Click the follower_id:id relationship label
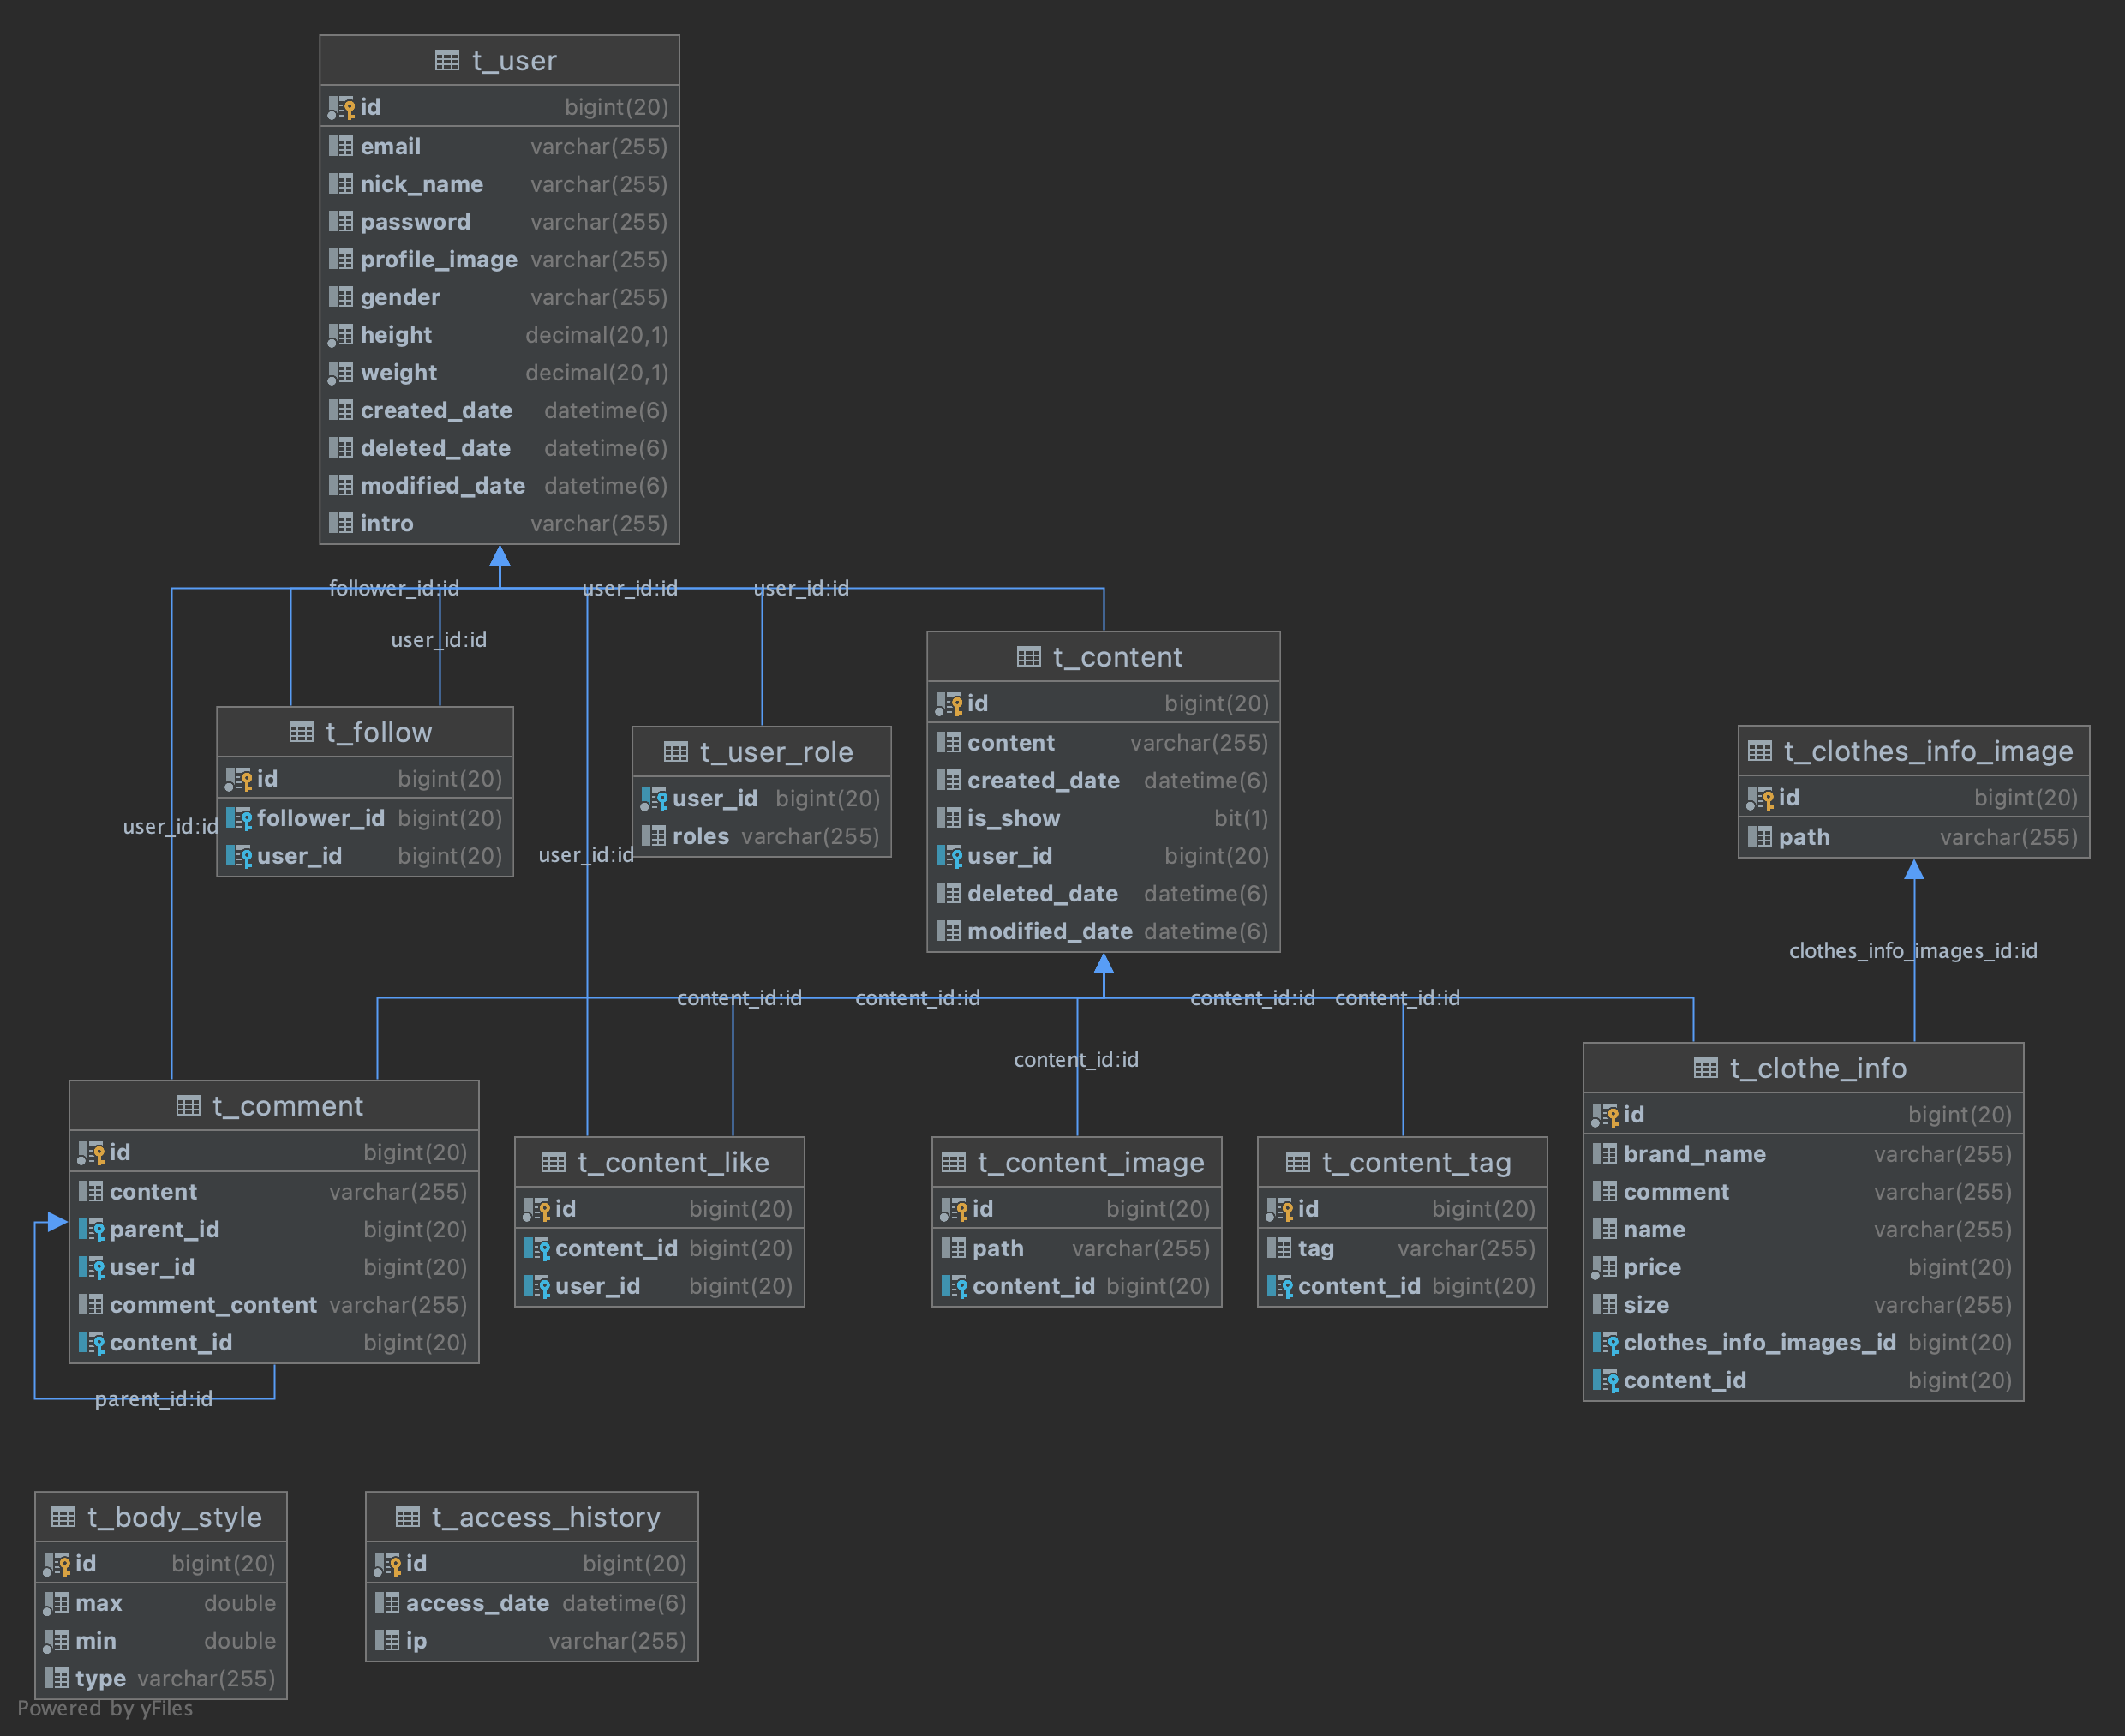This screenshot has height=1736, width=2125. pos(394,589)
